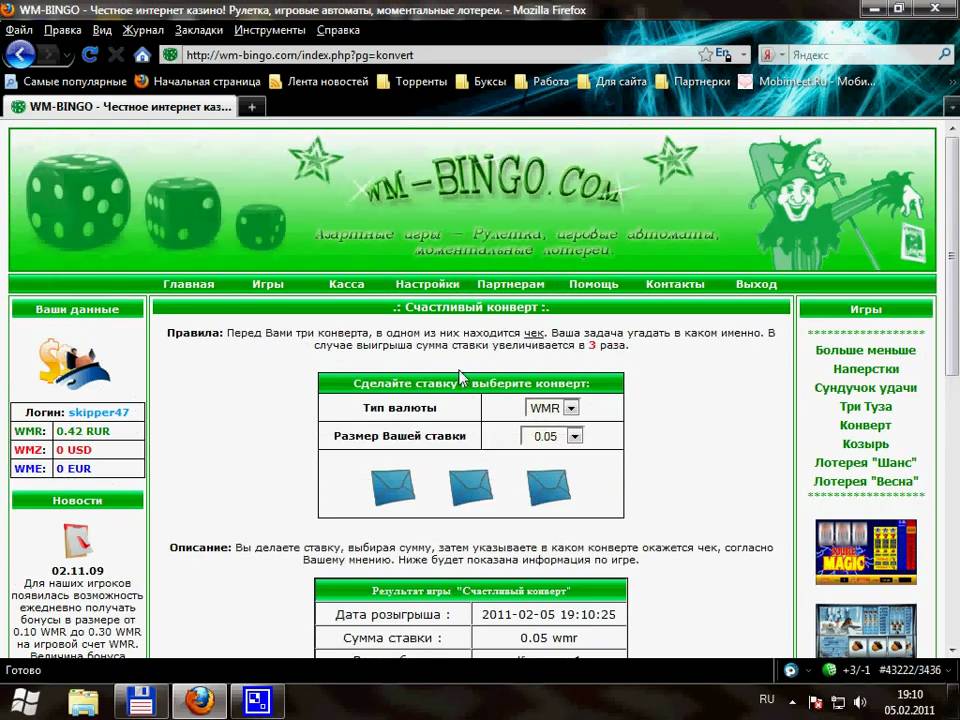Viewport: 960px width, 720px height.
Task: Open the Файл menu
Action: coord(18,30)
